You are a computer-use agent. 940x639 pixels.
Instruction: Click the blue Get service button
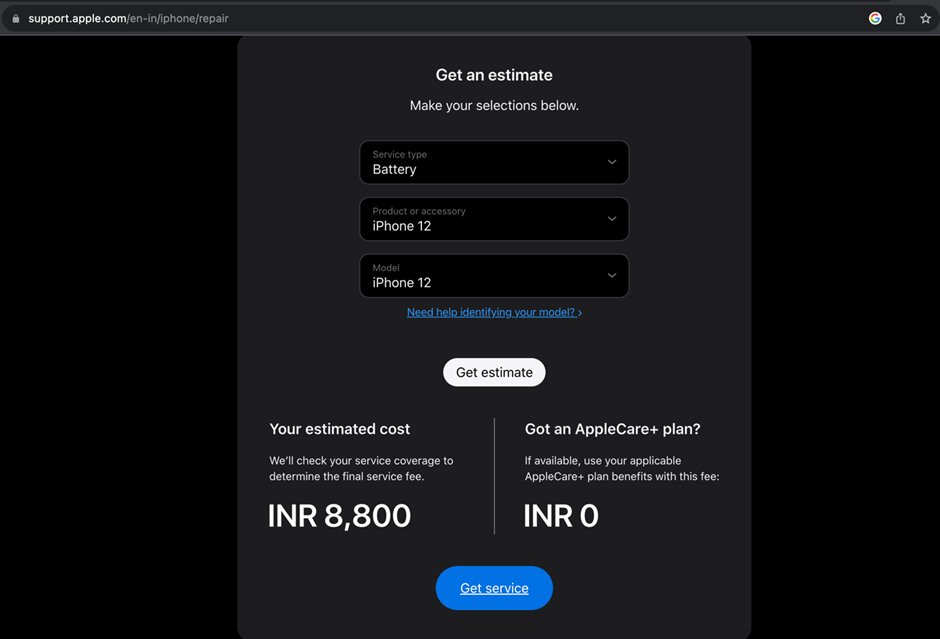click(494, 588)
